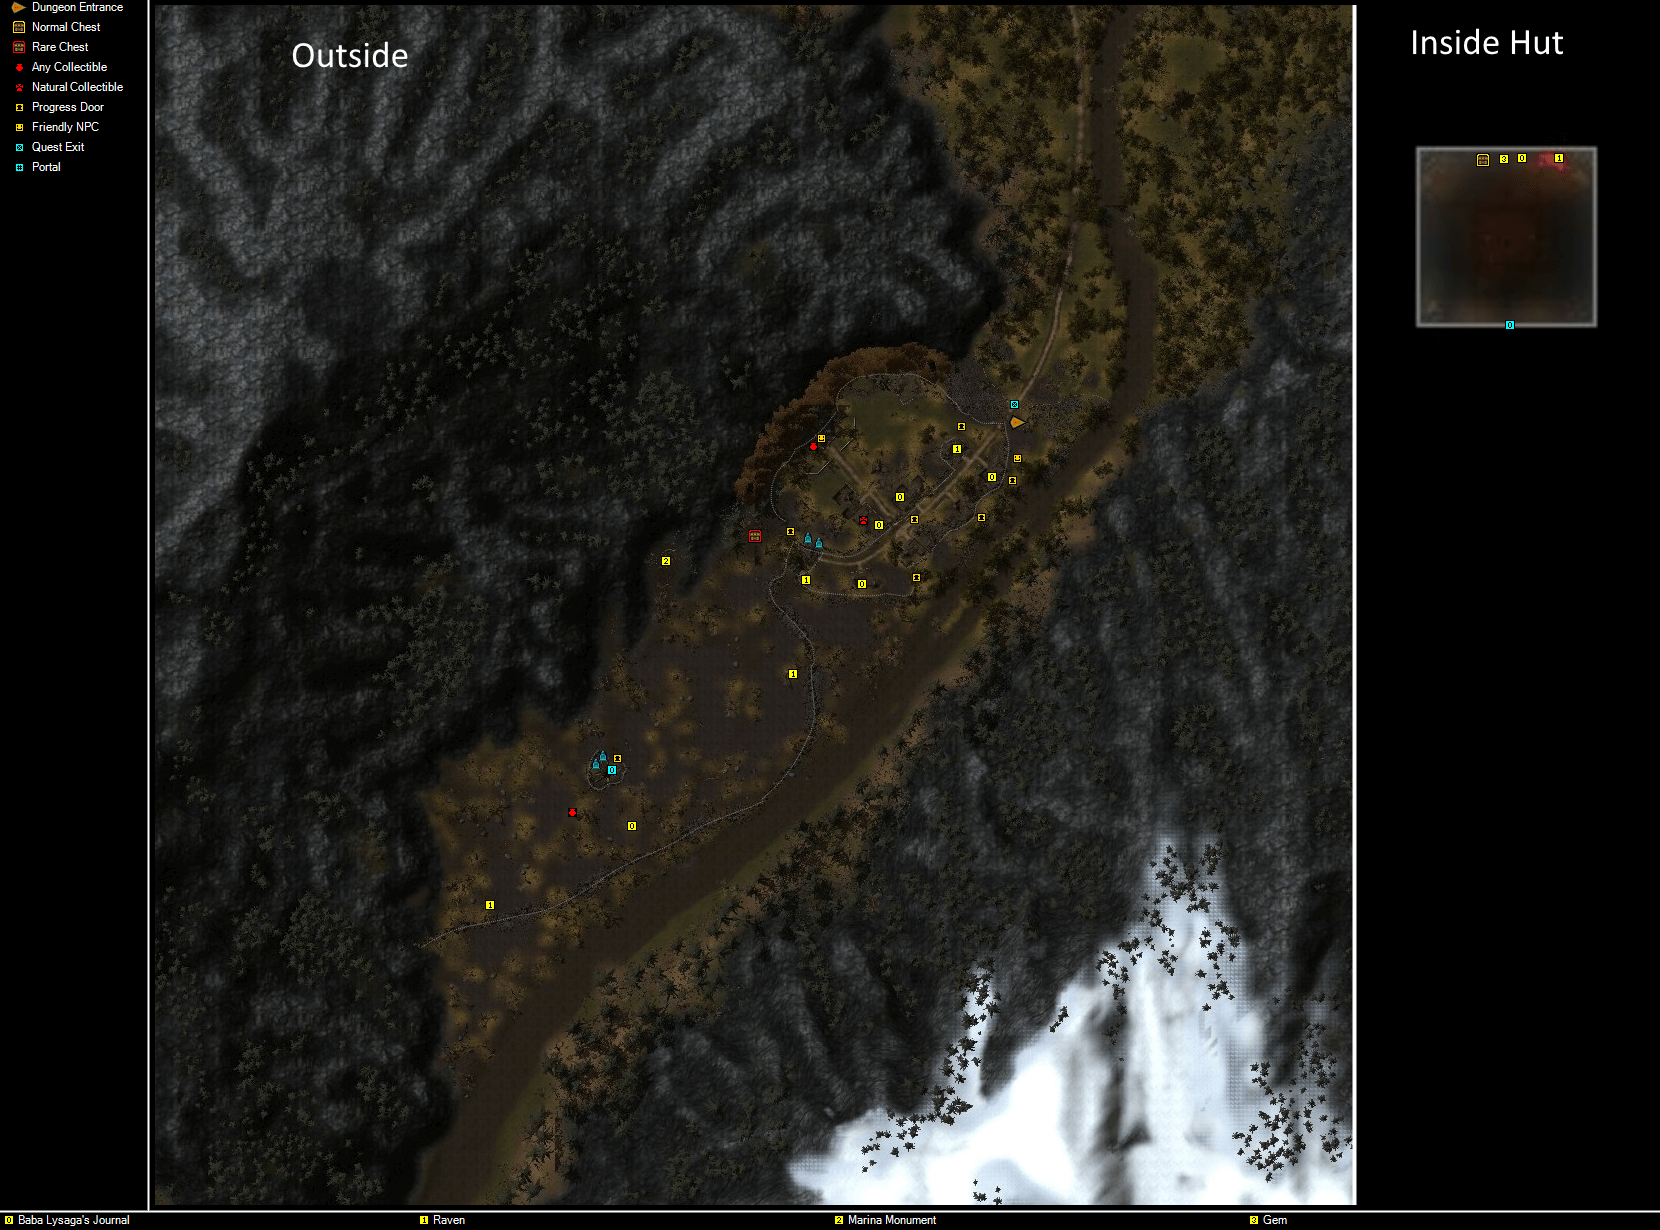Select the Rare Chest legend entry
This screenshot has width=1660, height=1230.
pos(60,47)
